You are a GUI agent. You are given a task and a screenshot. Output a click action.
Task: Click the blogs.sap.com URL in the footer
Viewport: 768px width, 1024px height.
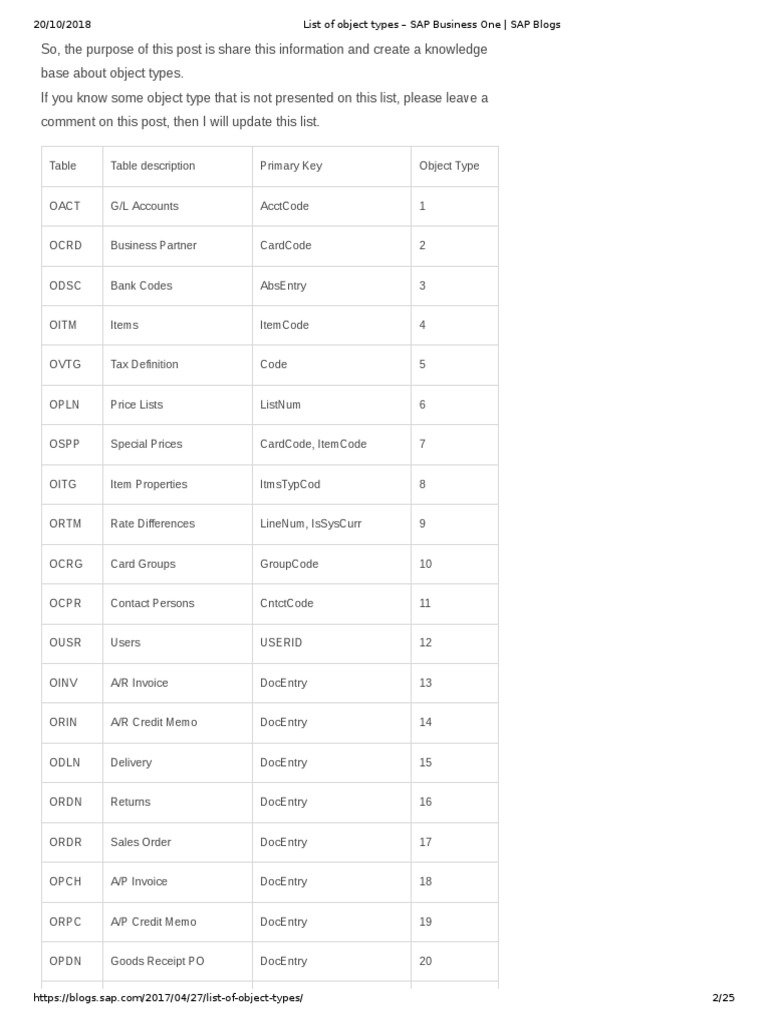(168, 998)
